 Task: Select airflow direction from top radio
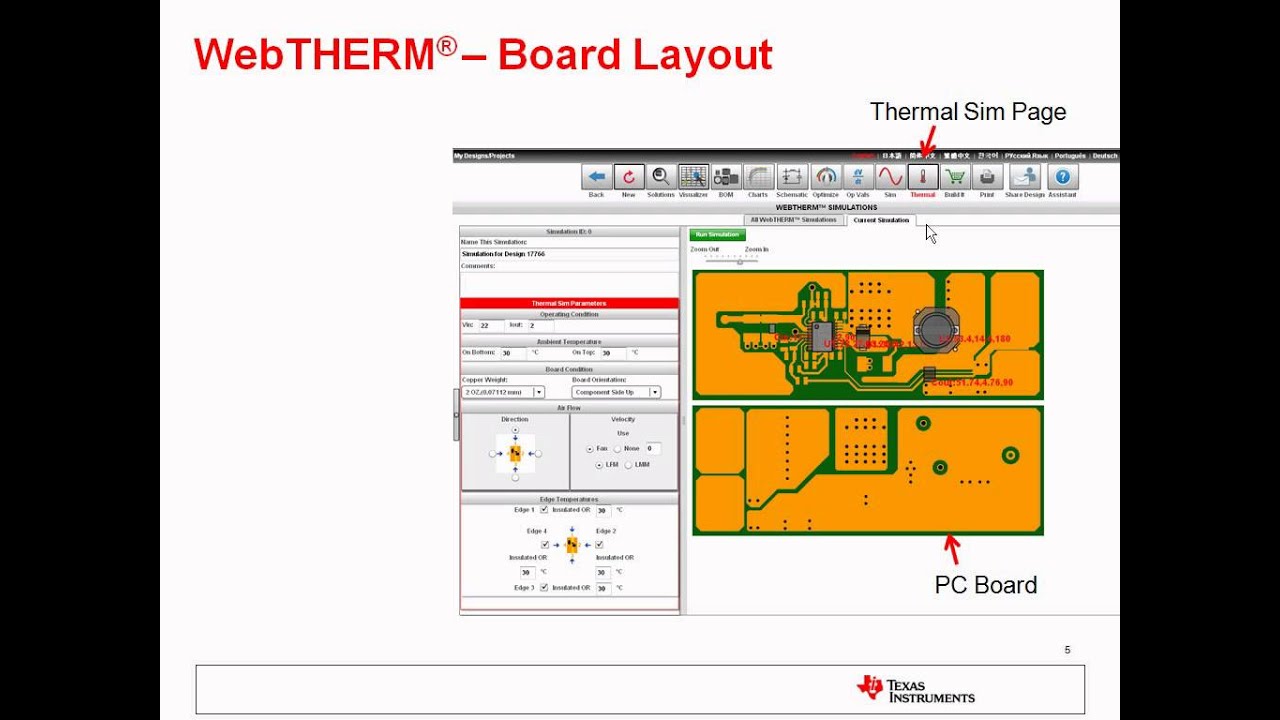515,430
